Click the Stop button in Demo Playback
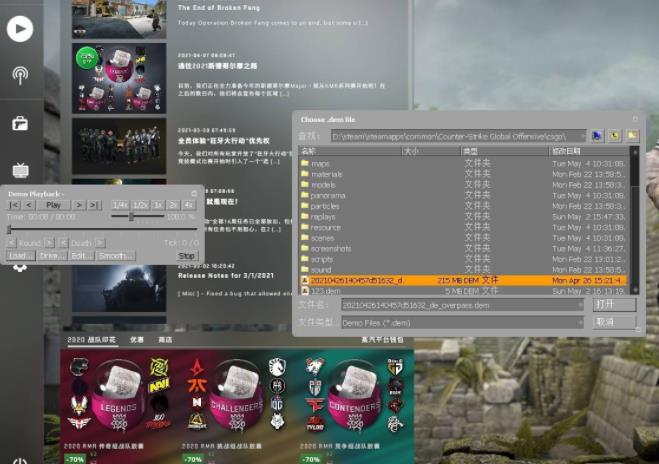659x464 pixels. point(187,256)
